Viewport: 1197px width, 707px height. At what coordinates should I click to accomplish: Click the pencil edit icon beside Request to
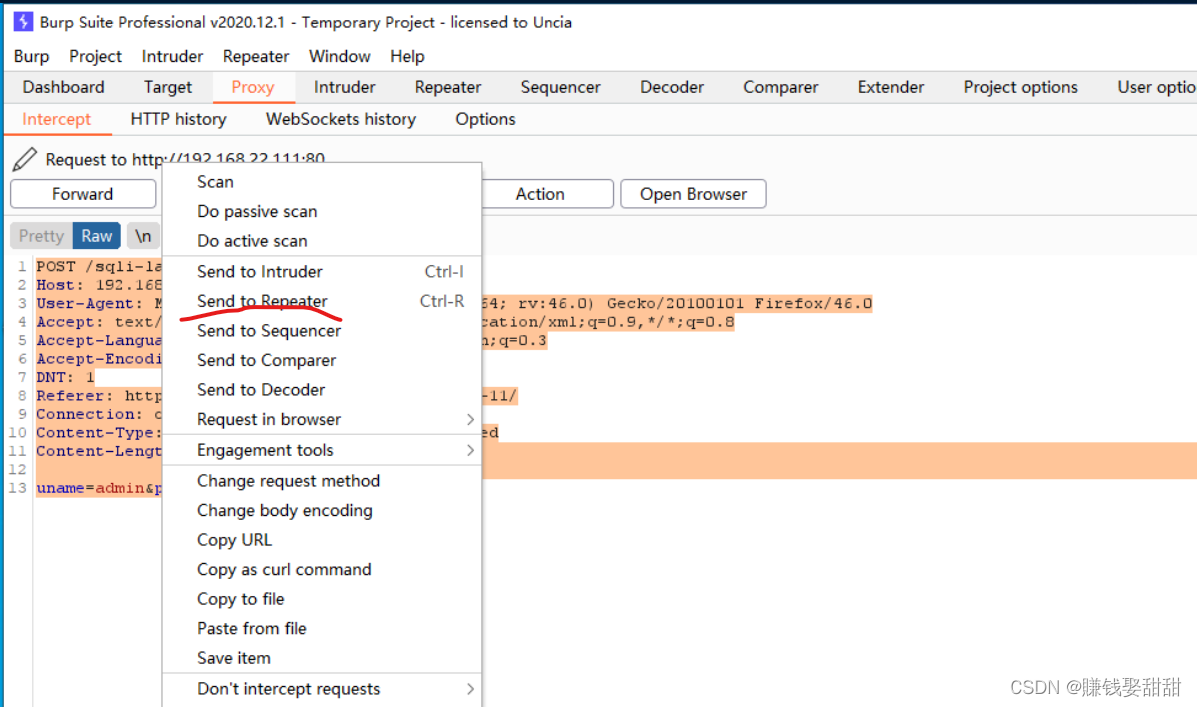(24, 159)
